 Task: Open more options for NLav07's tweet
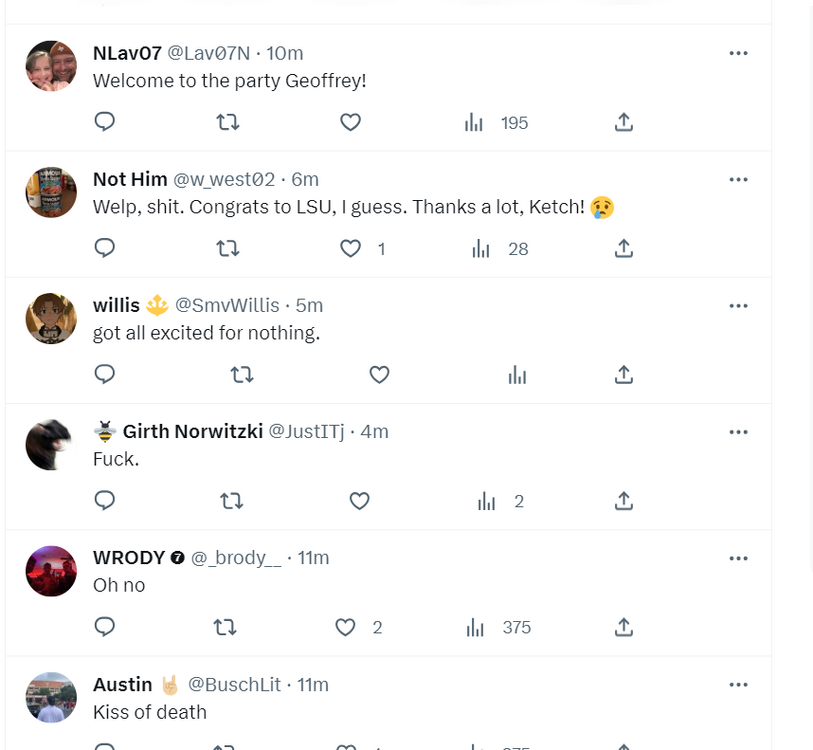[x=738, y=53]
